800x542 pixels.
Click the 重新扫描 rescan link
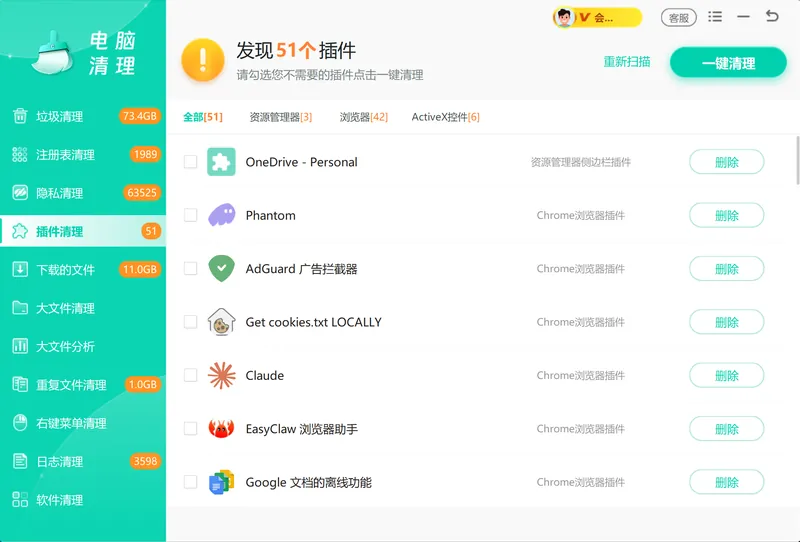(627, 62)
